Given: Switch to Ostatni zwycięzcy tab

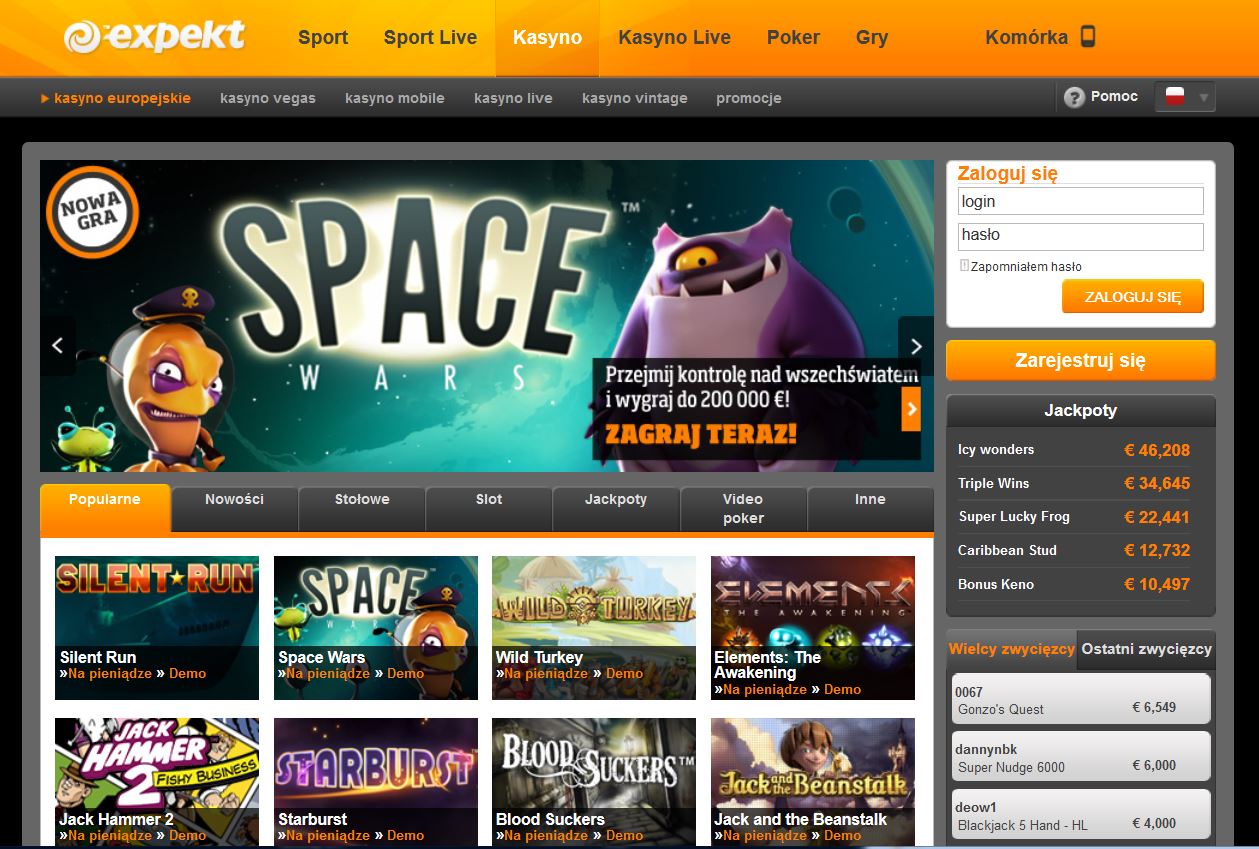Looking at the screenshot, I should (x=1147, y=649).
